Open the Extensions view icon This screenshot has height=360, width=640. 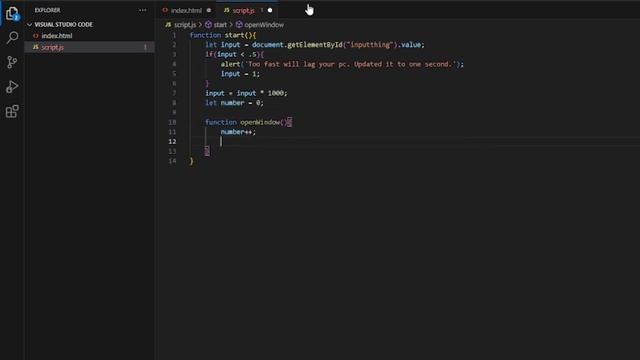[12, 111]
